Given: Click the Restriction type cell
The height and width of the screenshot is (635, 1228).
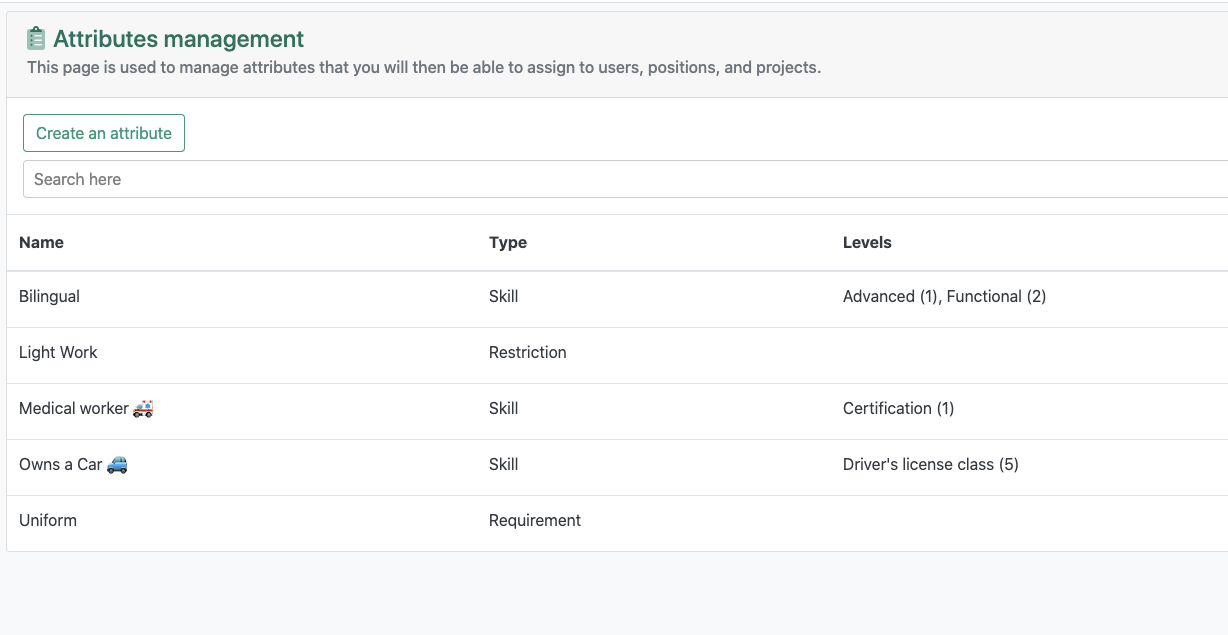Looking at the screenshot, I should click(x=528, y=352).
